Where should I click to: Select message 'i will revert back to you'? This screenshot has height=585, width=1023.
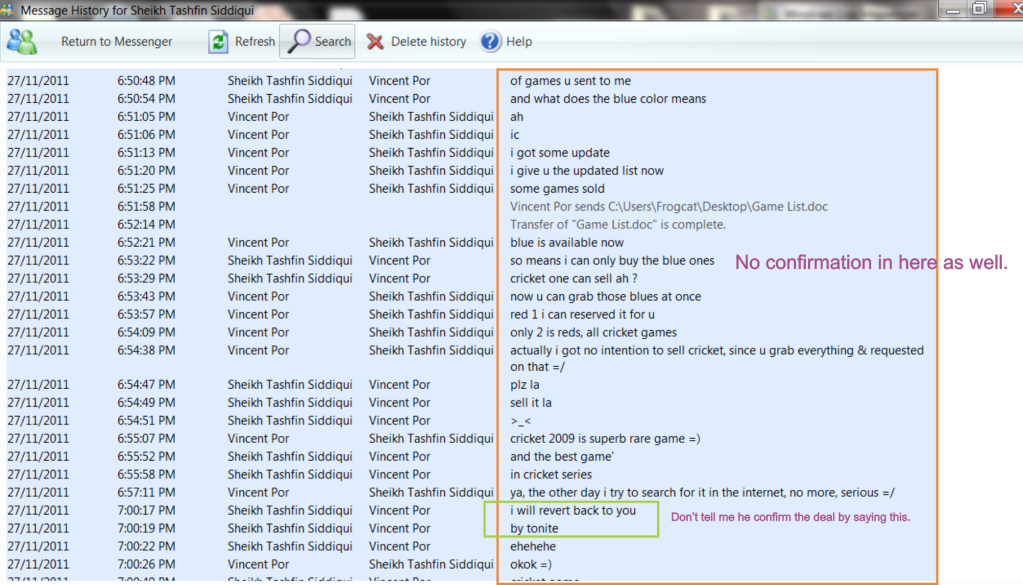click(x=572, y=511)
